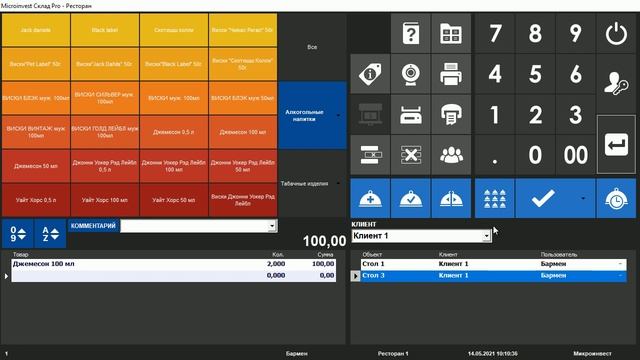The height and width of the screenshot is (360, 640).
Task: Click the price tag info icon
Action: tap(370, 74)
